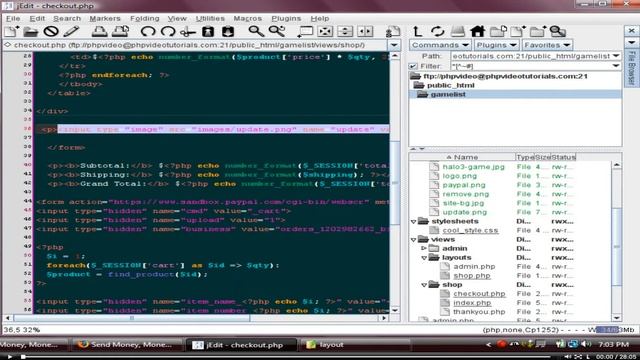Reload the file browser directory

(x=437, y=31)
